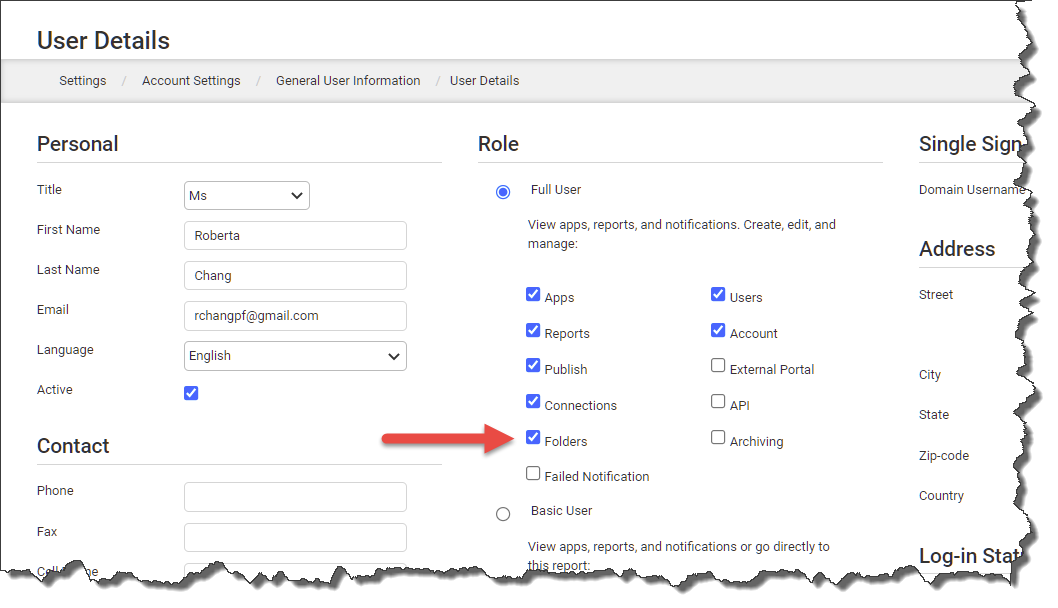Select the Full User radio button
The height and width of the screenshot is (608, 1058).
pyautogui.click(x=503, y=192)
